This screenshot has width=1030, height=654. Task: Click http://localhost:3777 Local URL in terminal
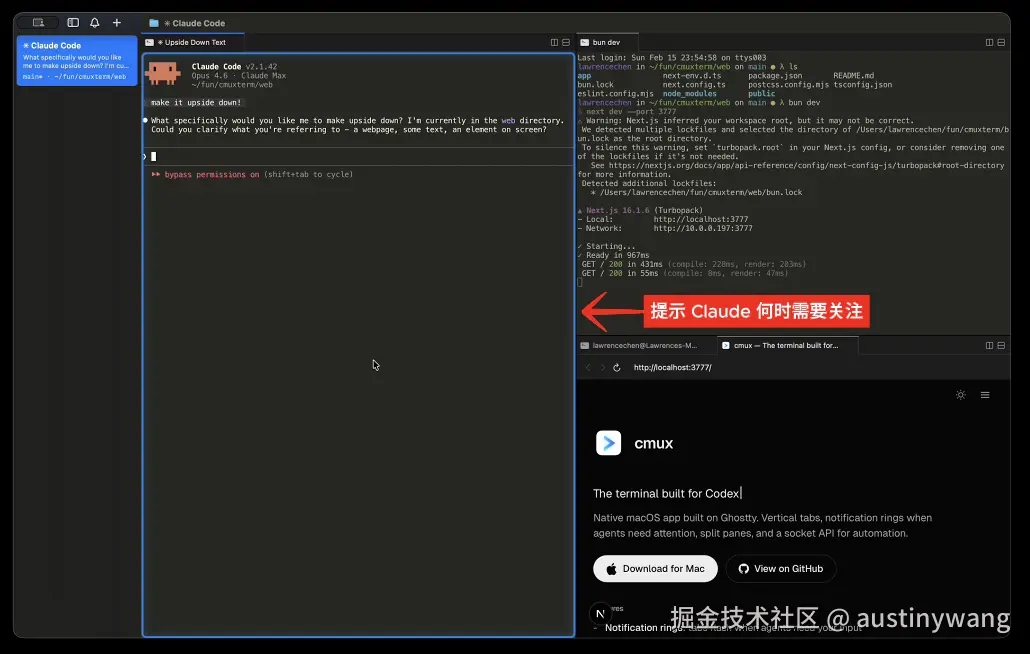coord(700,219)
